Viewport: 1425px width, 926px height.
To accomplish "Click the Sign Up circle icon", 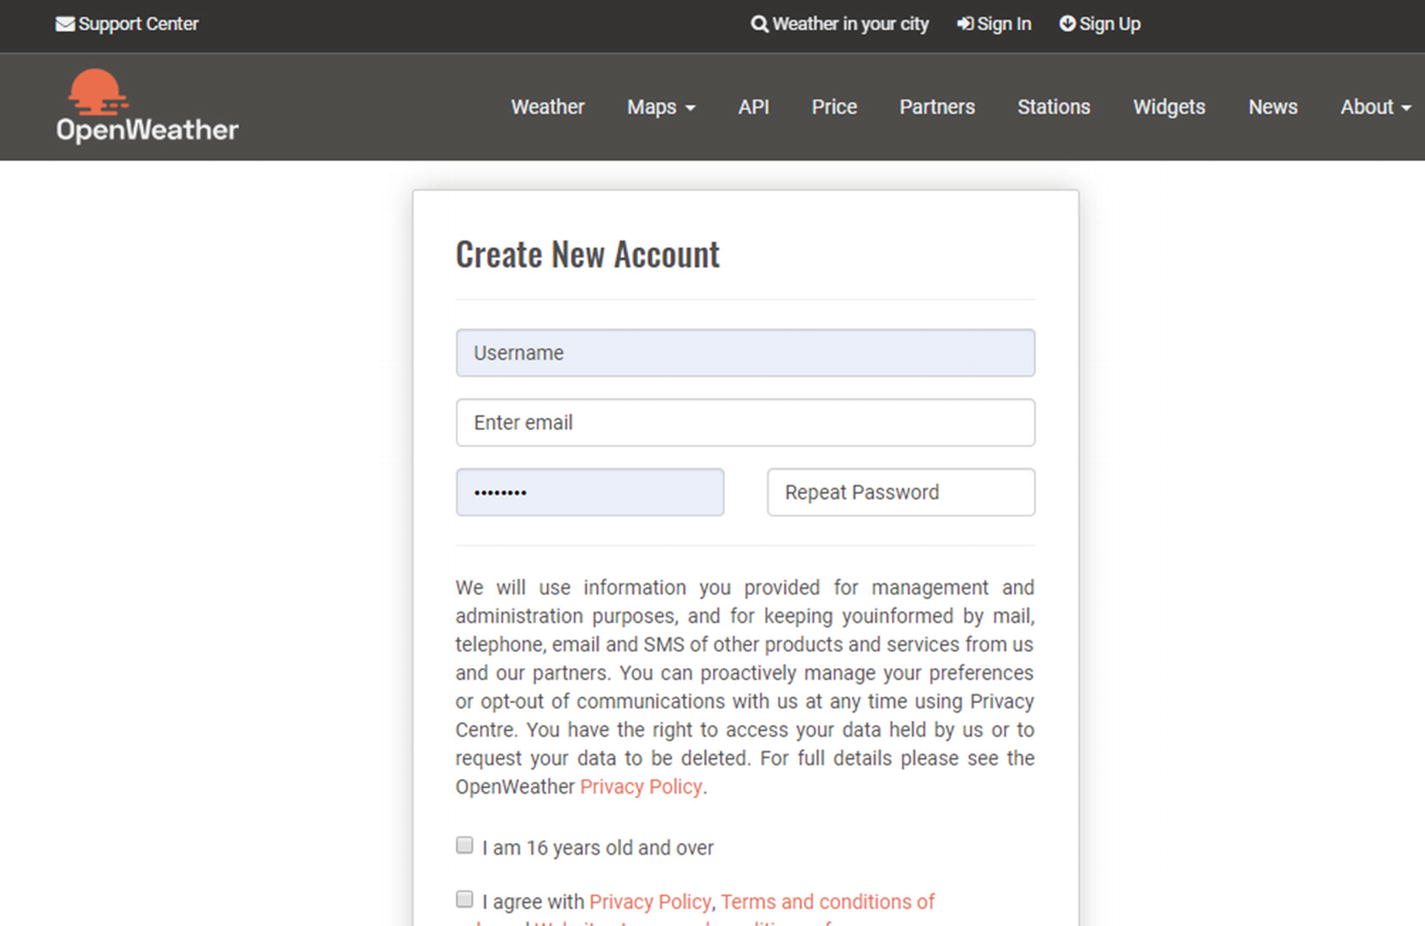I will pos(1068,23).
